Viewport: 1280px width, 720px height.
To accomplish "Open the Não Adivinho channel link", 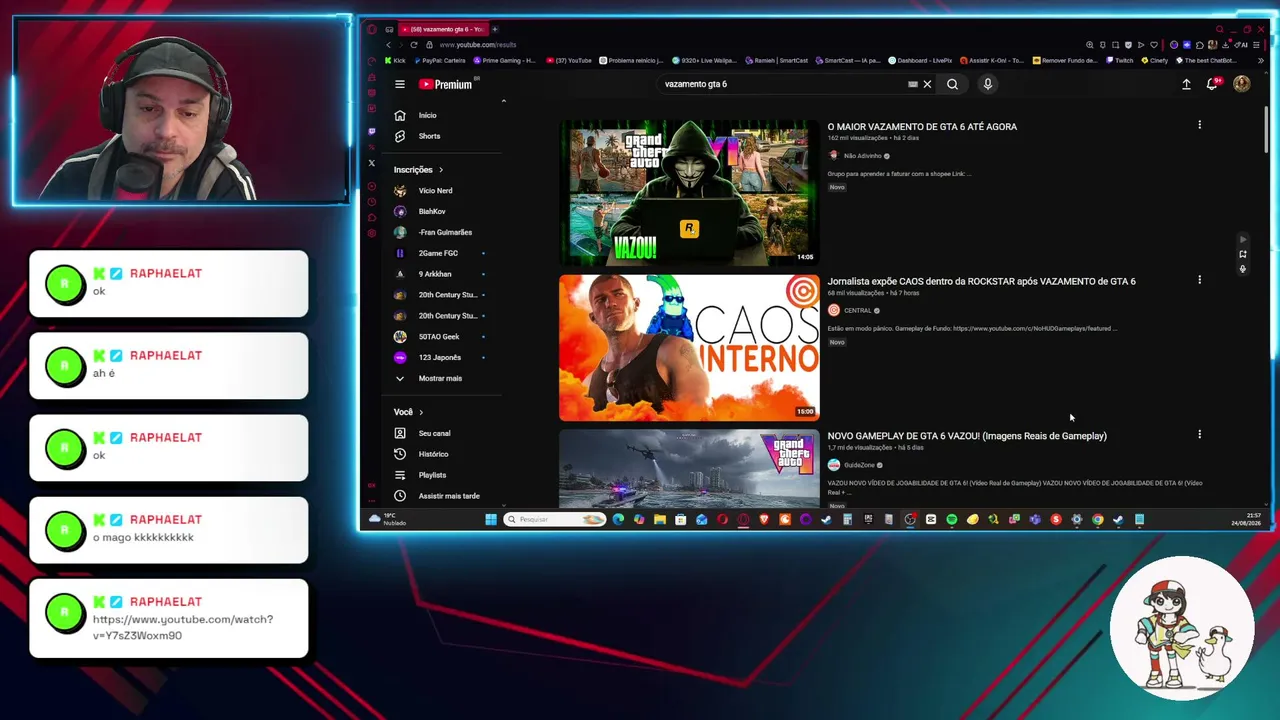I will click(x=862, y=156).
